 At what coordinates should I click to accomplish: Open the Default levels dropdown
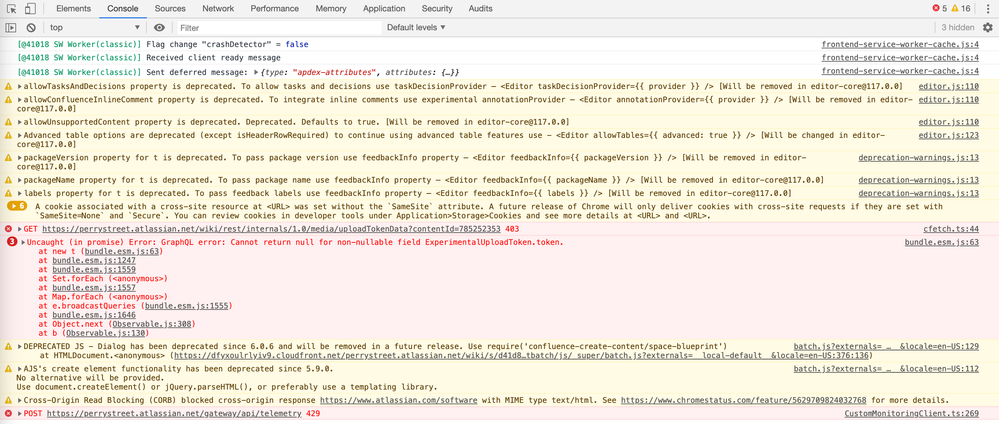(x=416, y=27)
